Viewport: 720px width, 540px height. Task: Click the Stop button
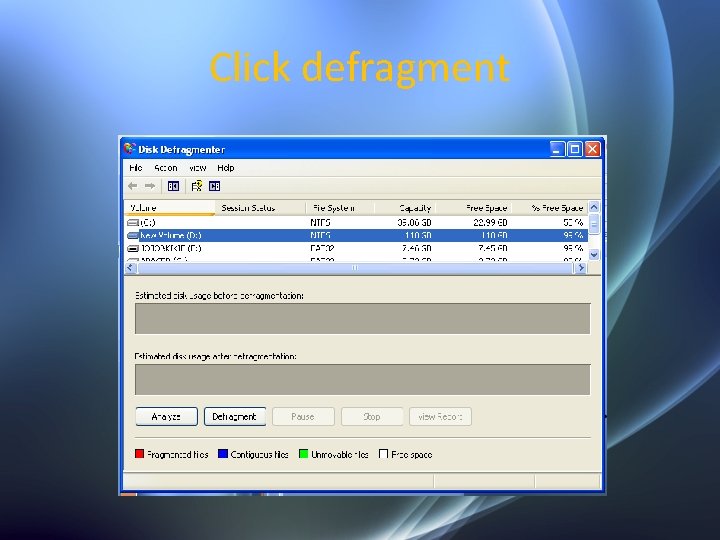372,416
